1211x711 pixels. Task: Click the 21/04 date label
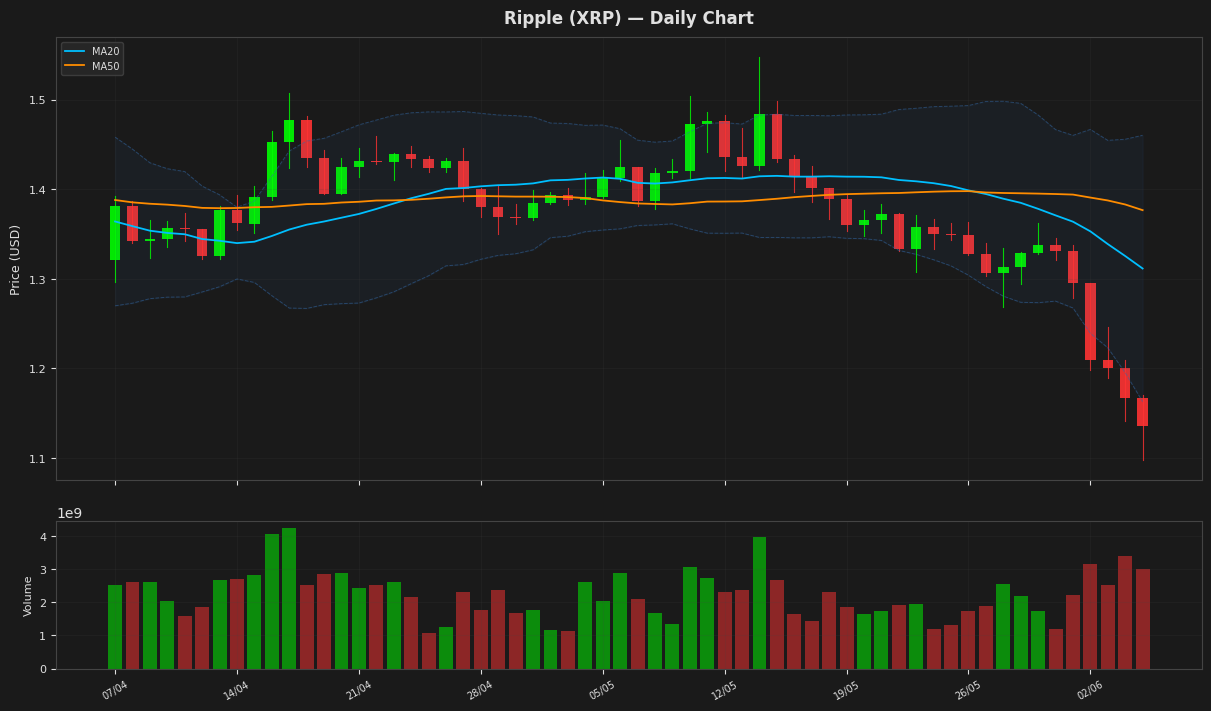[358, 690]
